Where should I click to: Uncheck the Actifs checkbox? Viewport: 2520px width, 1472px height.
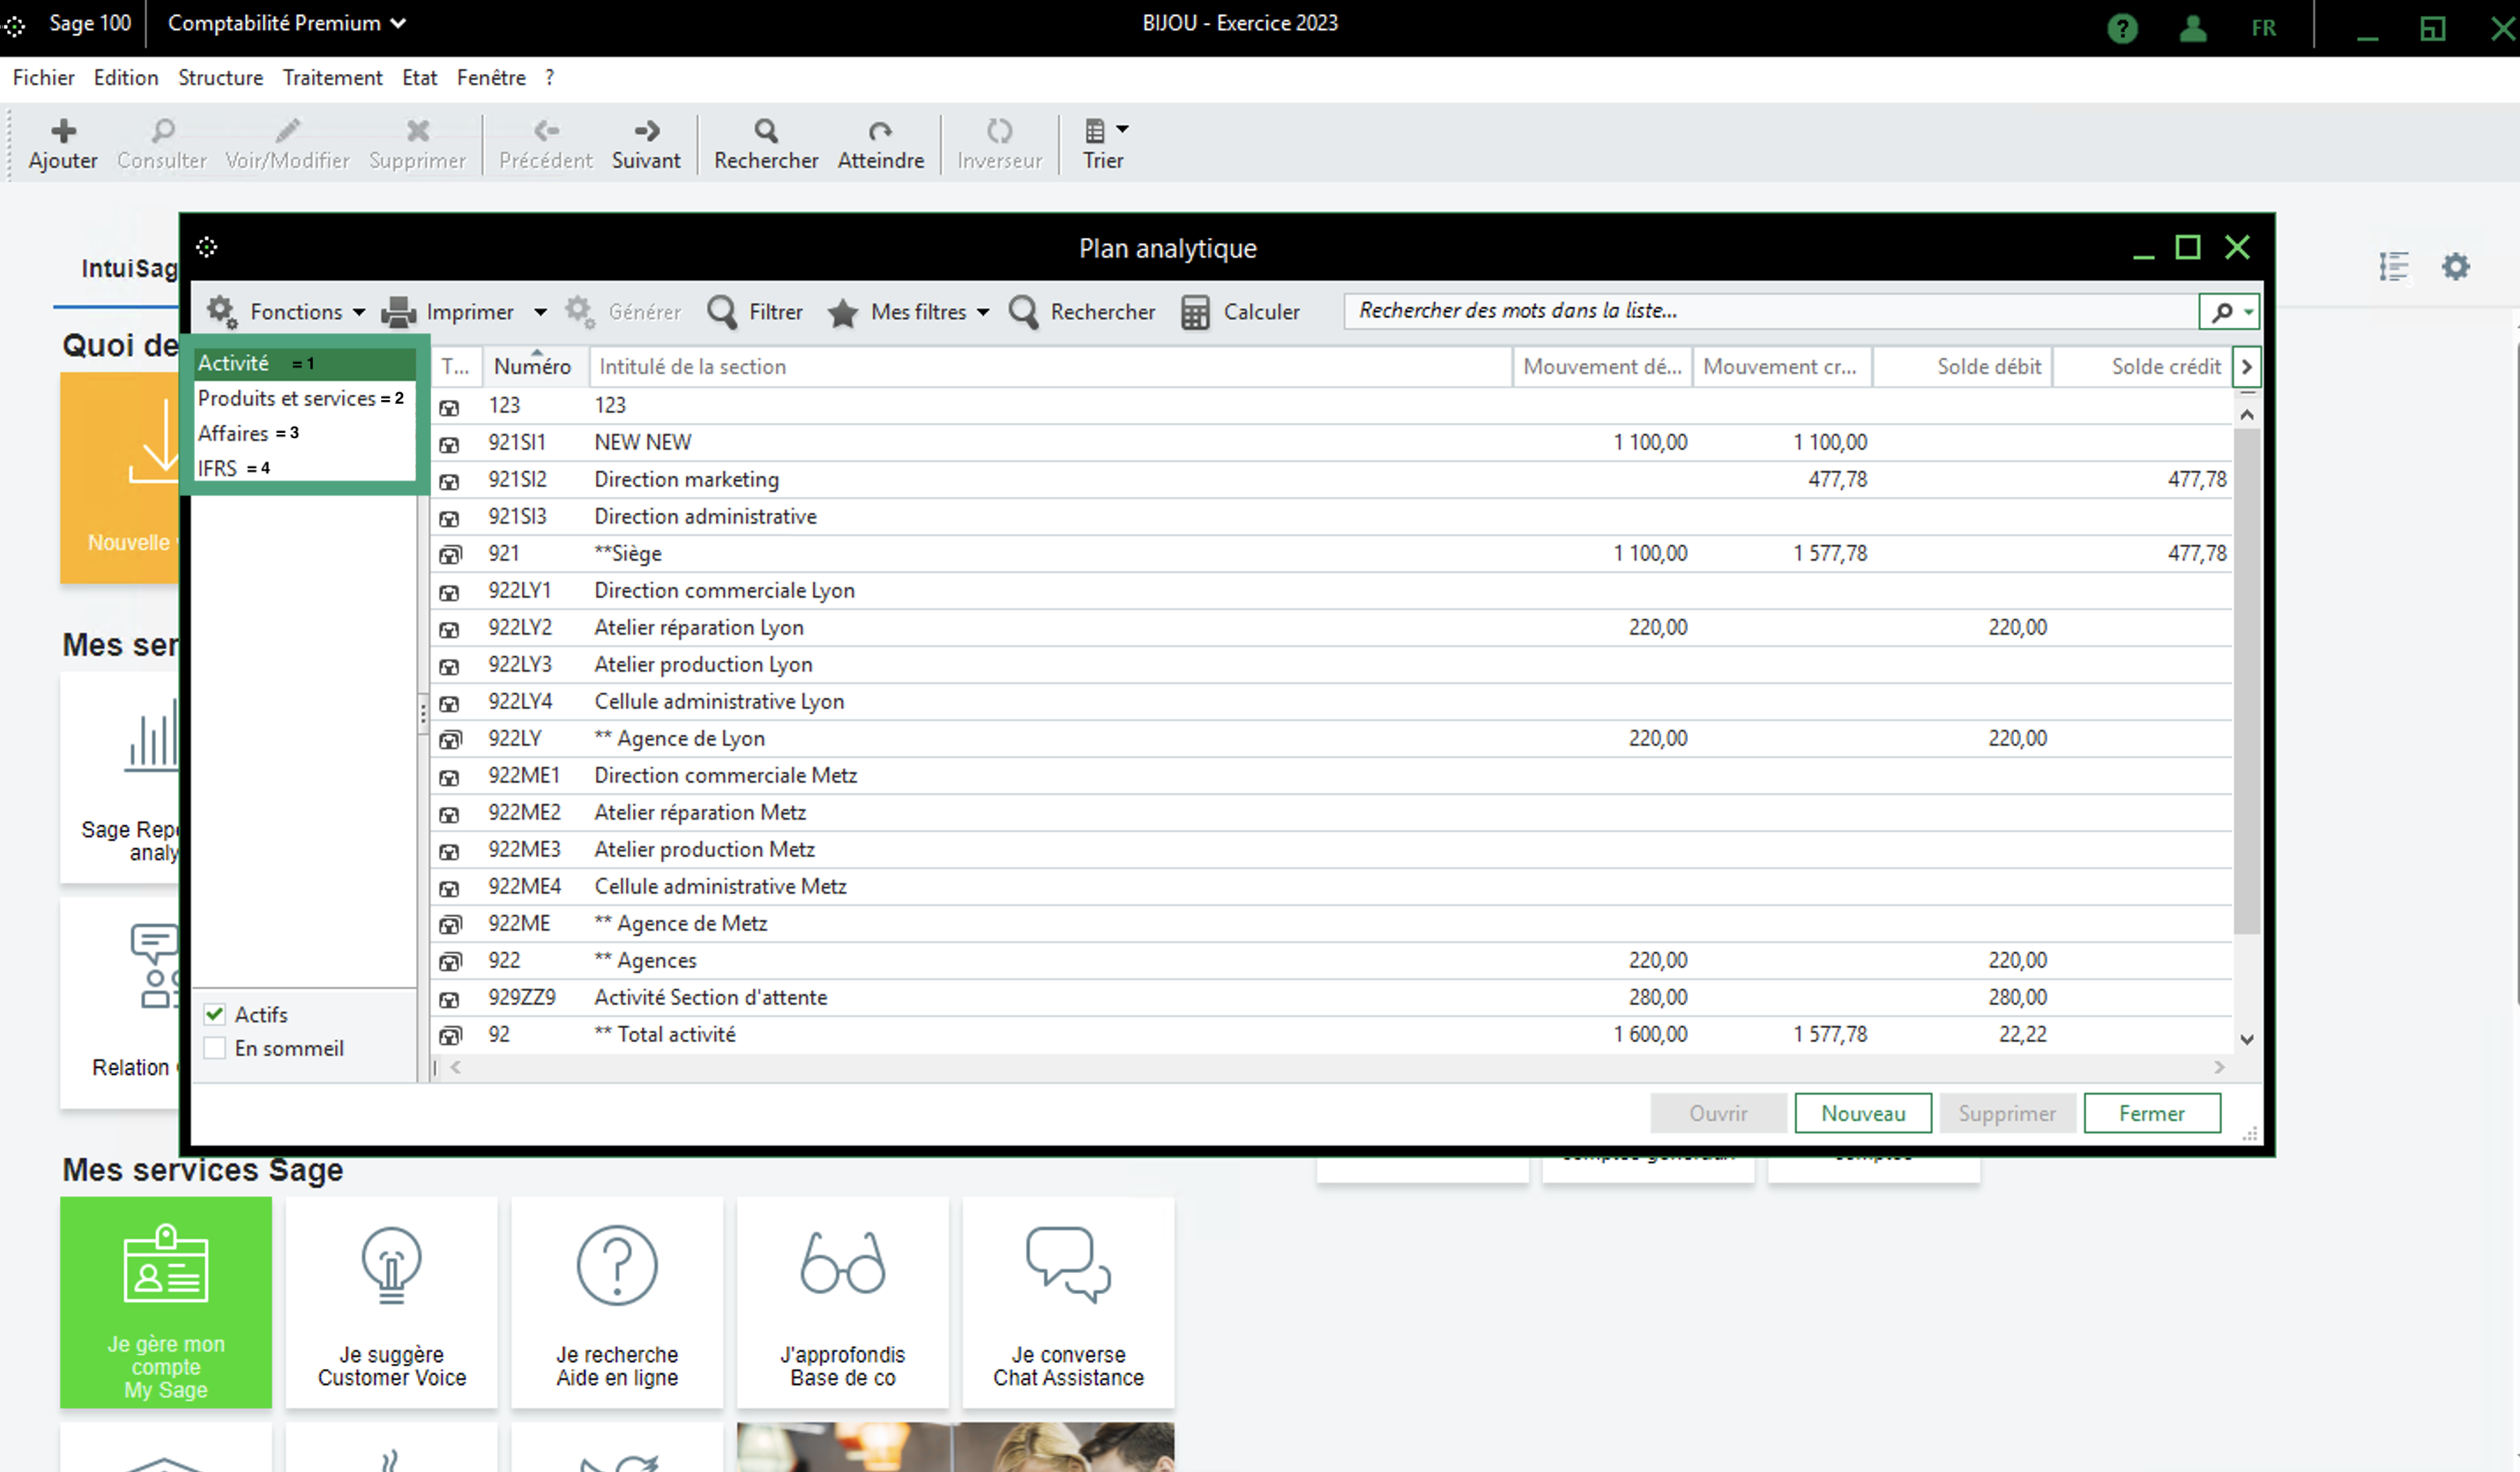click(x=215, y=1014)
